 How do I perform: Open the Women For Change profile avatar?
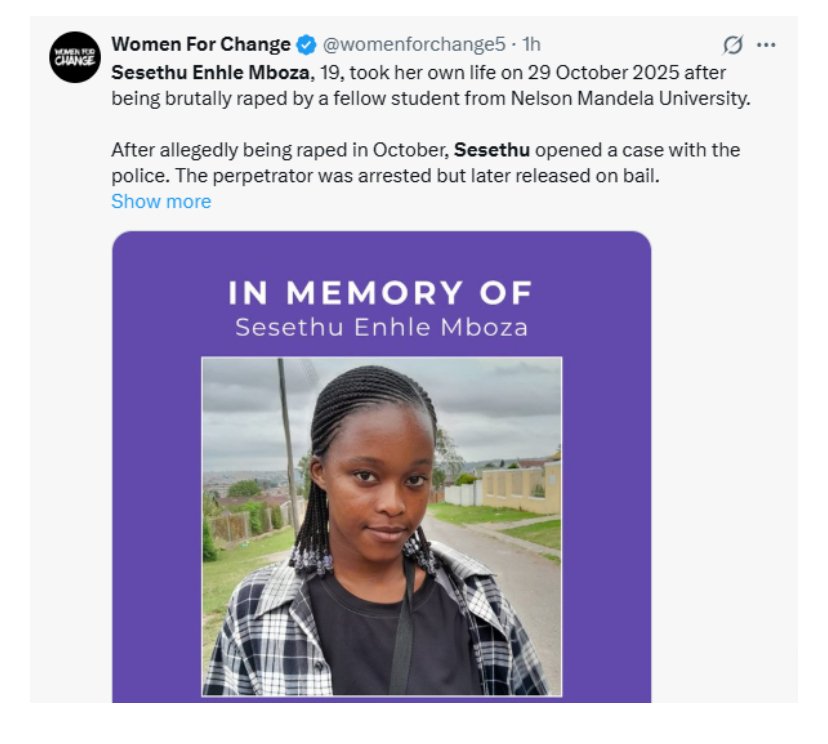(75, 56)
